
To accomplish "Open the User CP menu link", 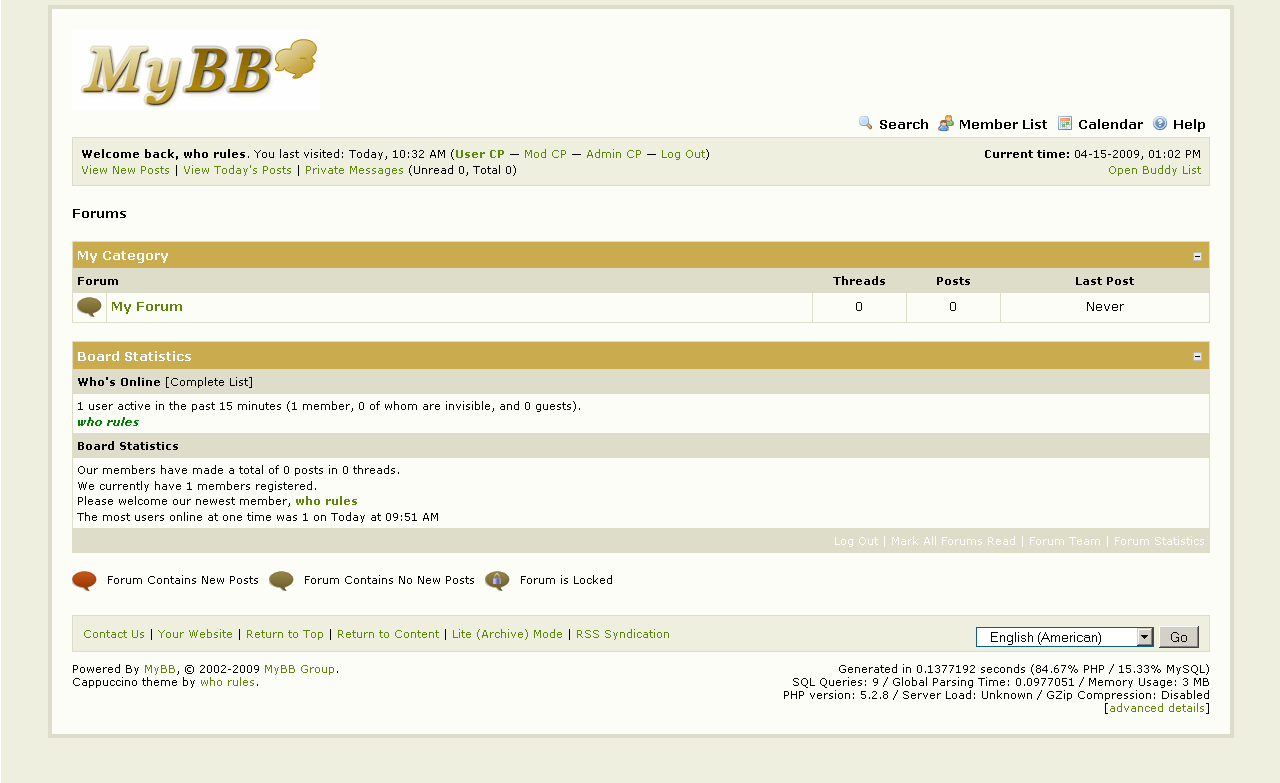I will (x=480, y=154).
